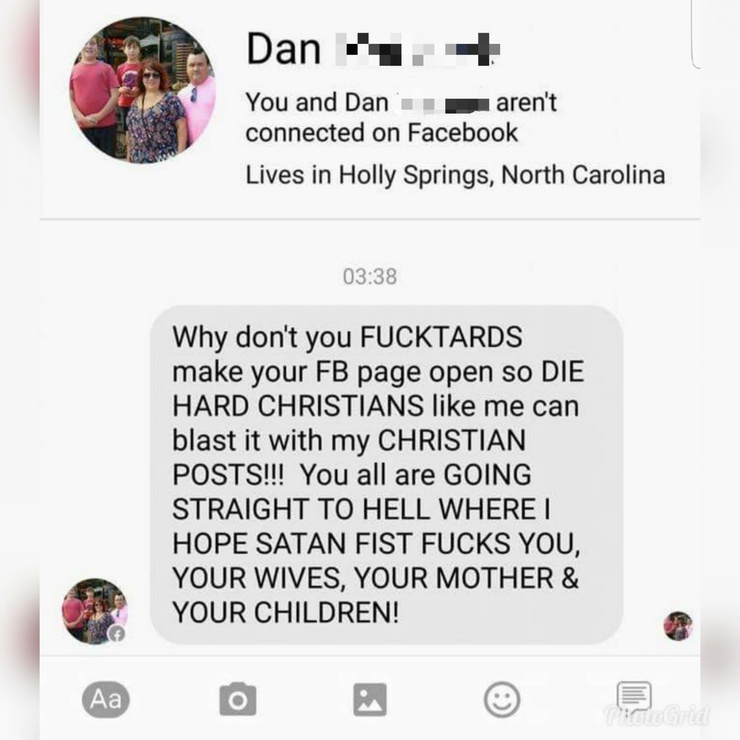Tap the small sender avatar beside message
Screen dimensions: 740x740
click(x=95, y=611)
